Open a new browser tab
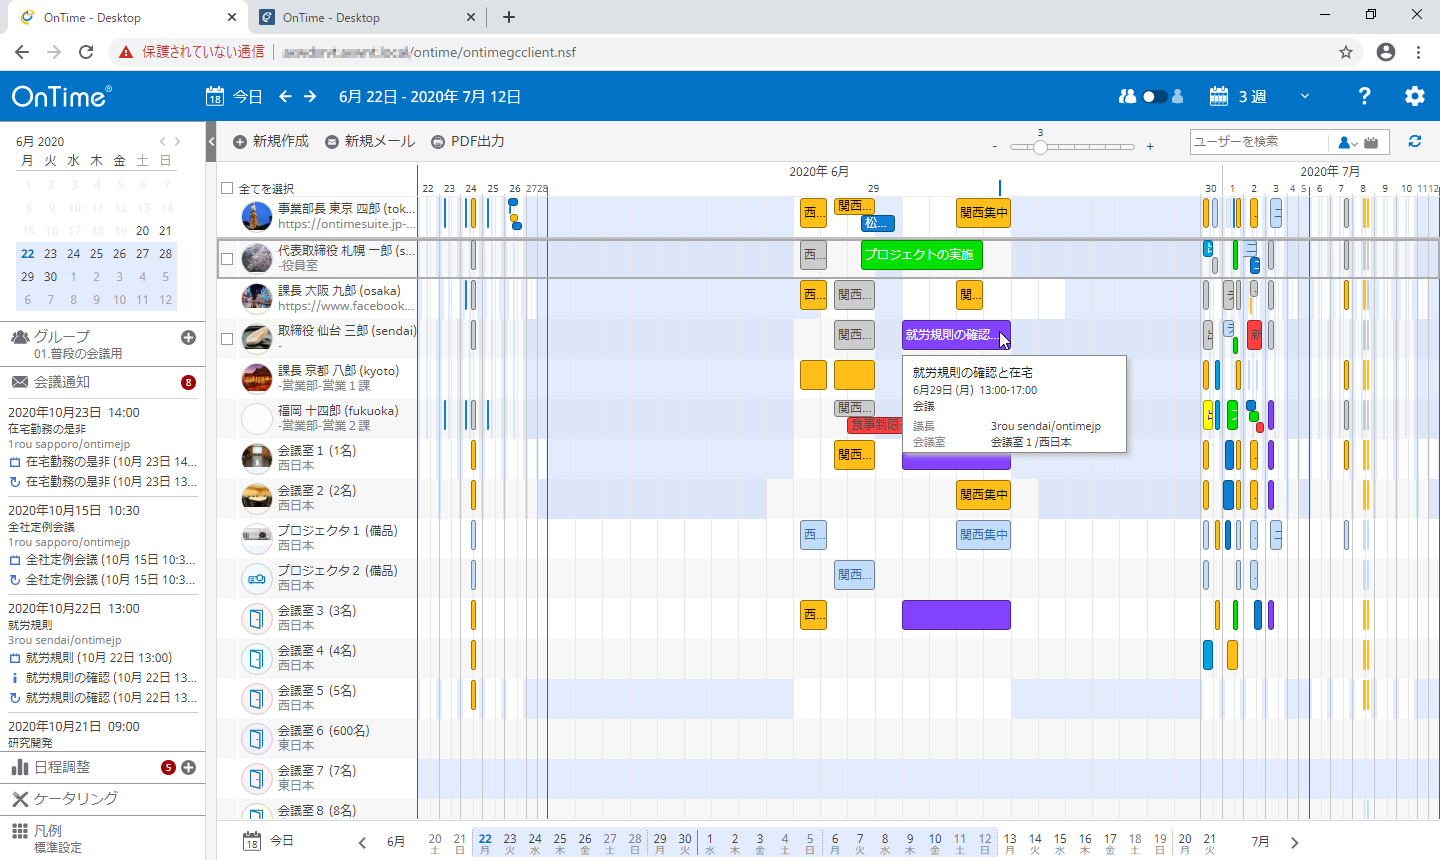Image resolution: width=1440 pixels, height=860 pixels. pos(509,17)
